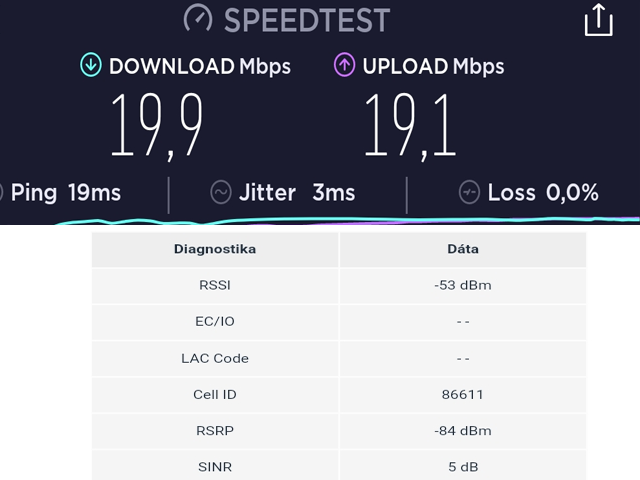640x480 pixels.
Task: Click the Cell ID value 86611
Action: click(463, 394)
